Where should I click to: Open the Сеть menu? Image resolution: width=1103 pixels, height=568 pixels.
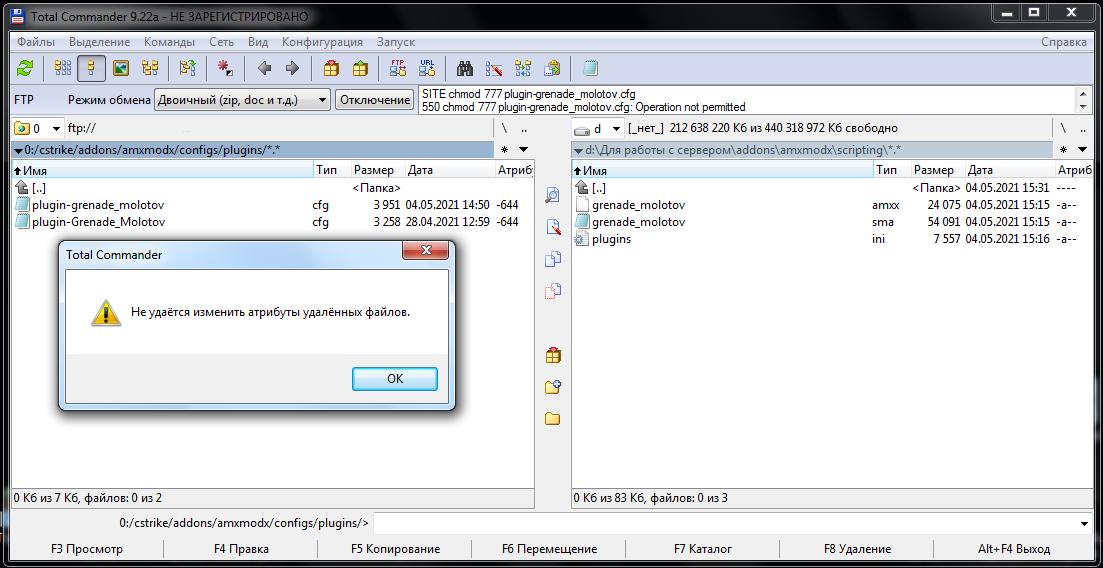point(222,42)
